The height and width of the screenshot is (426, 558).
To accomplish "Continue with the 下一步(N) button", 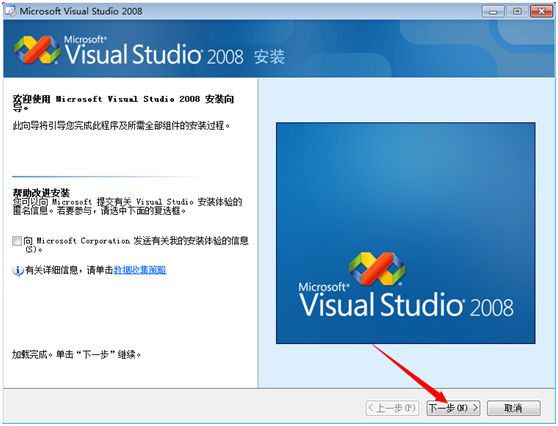I will click(x=453, y=408).
